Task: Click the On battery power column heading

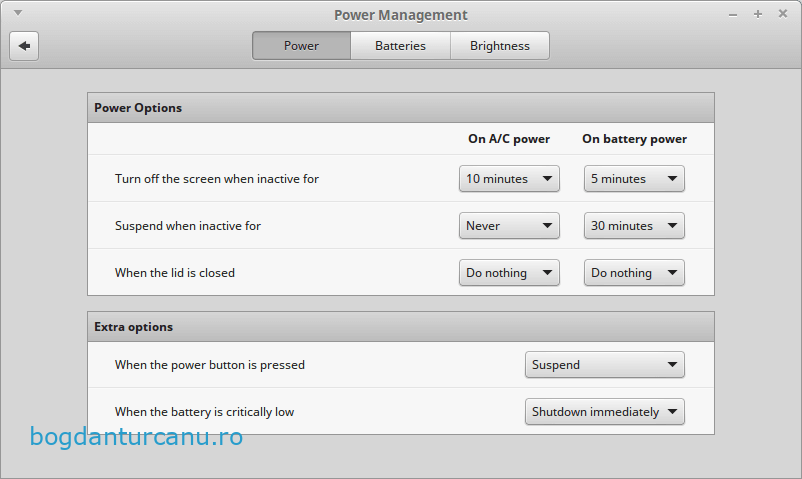Action: [634, 139]
